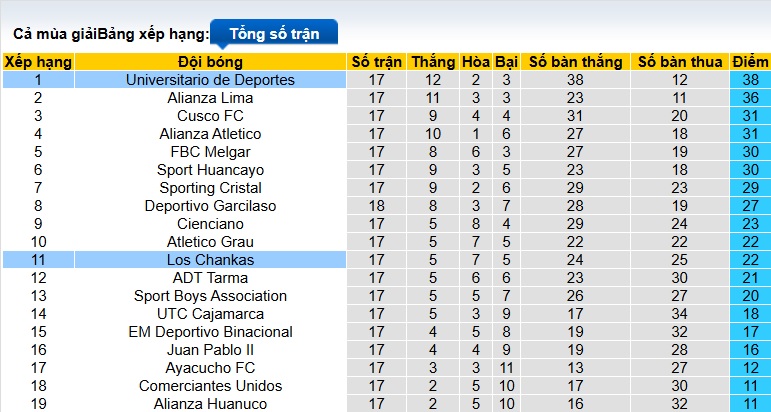Click the Số trận column header
771x412 pixels.
376,62
